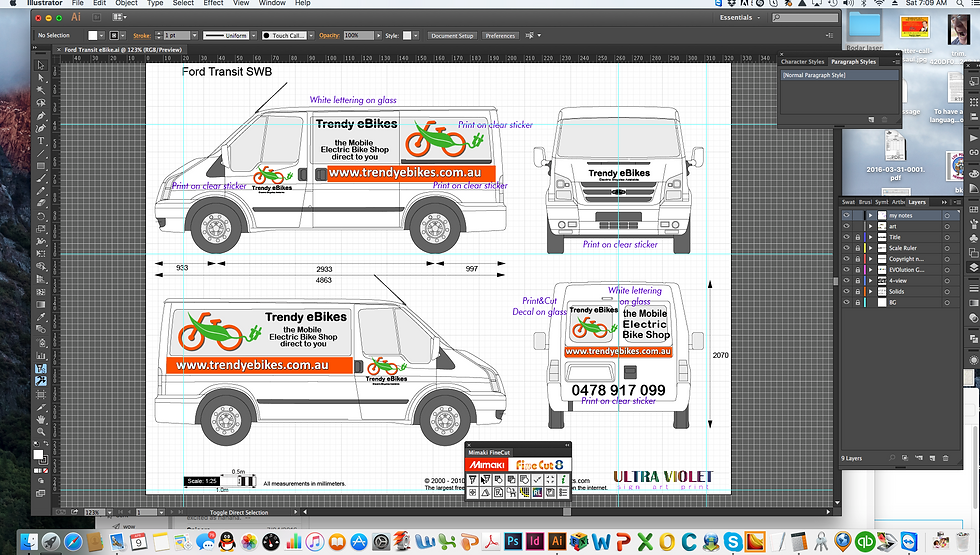980x555 pixels.
Task: Create new layer in Layers panel
Action: coord(932,458)
